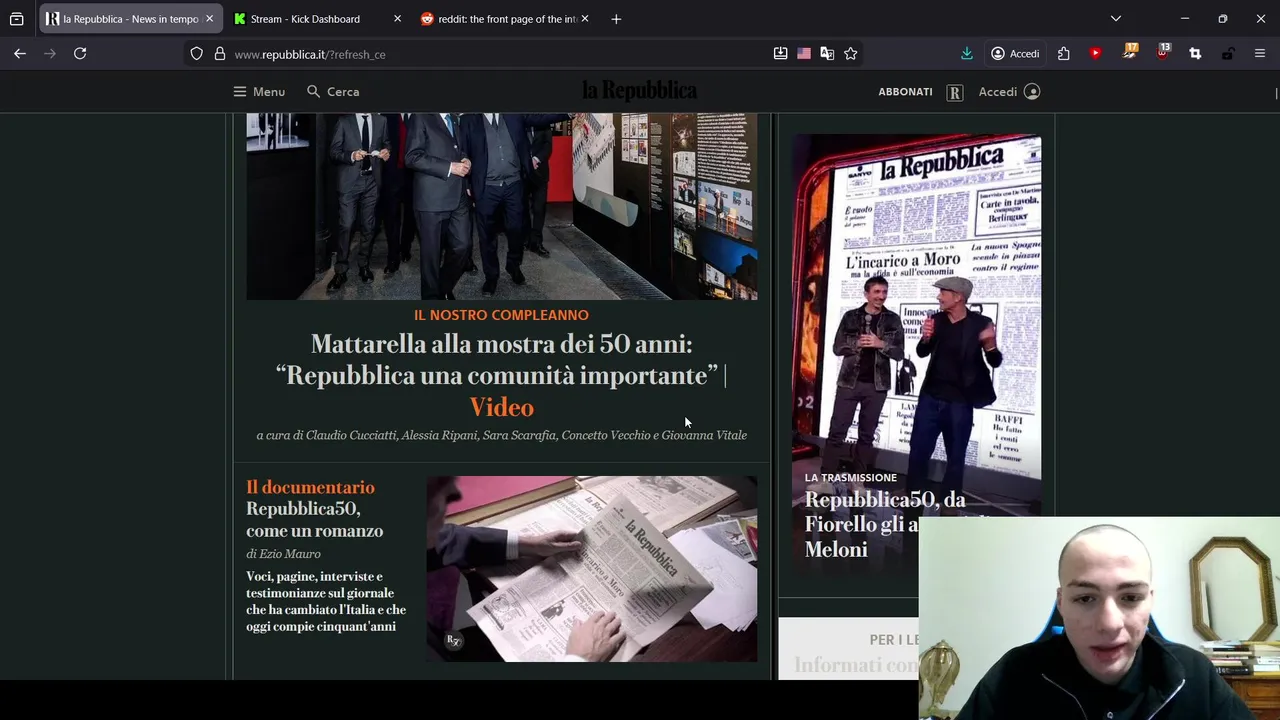Screen dimensions: 1280x720
Task: Click the la Repubblica header logo
Action: pyautogui.click(x=640, y=91)
